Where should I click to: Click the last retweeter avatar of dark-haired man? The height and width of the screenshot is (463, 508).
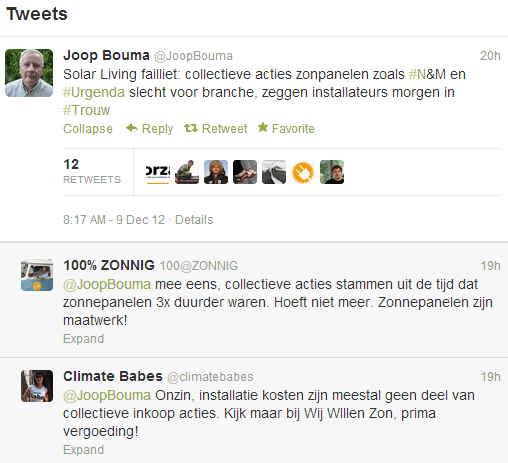click(332, 172)
